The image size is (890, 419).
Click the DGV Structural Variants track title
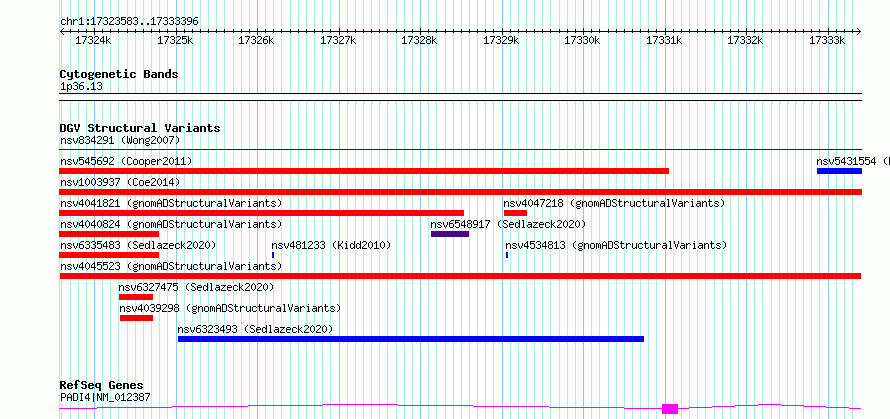point(140,128)
